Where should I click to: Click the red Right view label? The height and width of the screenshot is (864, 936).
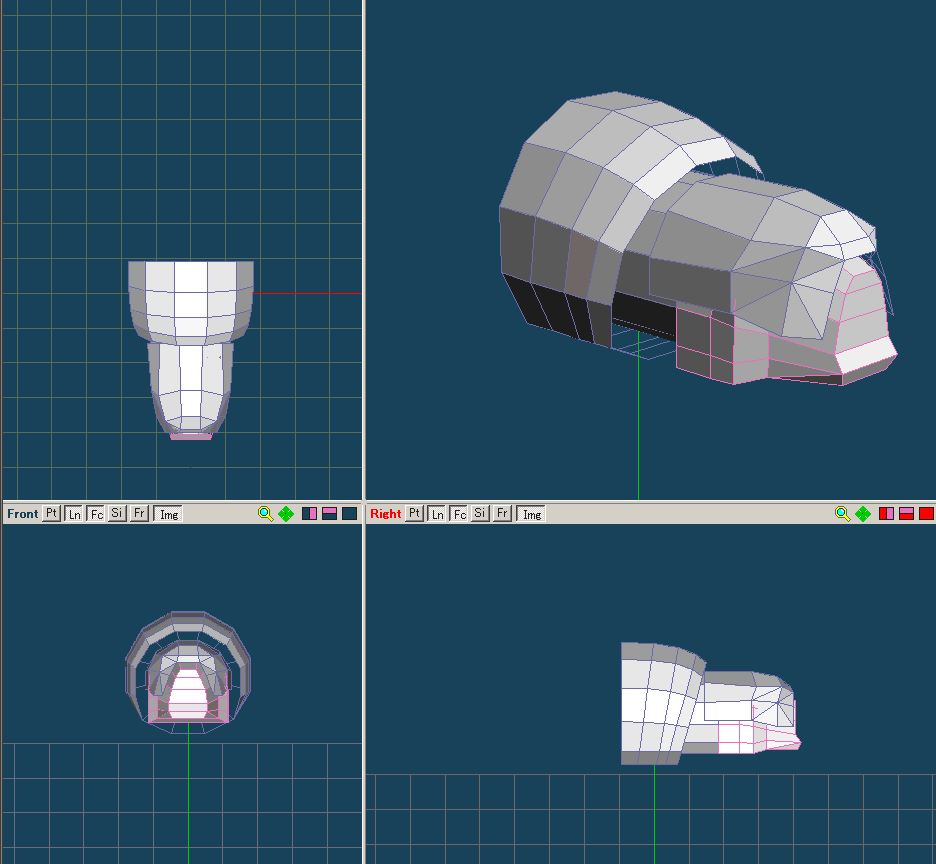pos(385,514)
